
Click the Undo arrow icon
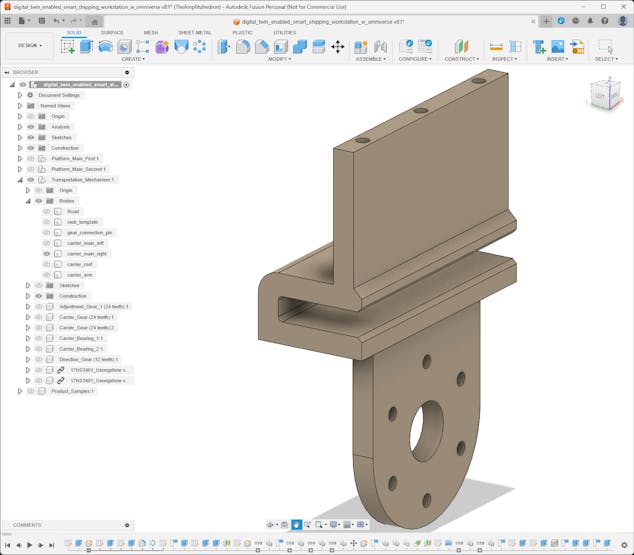[57, 20]
